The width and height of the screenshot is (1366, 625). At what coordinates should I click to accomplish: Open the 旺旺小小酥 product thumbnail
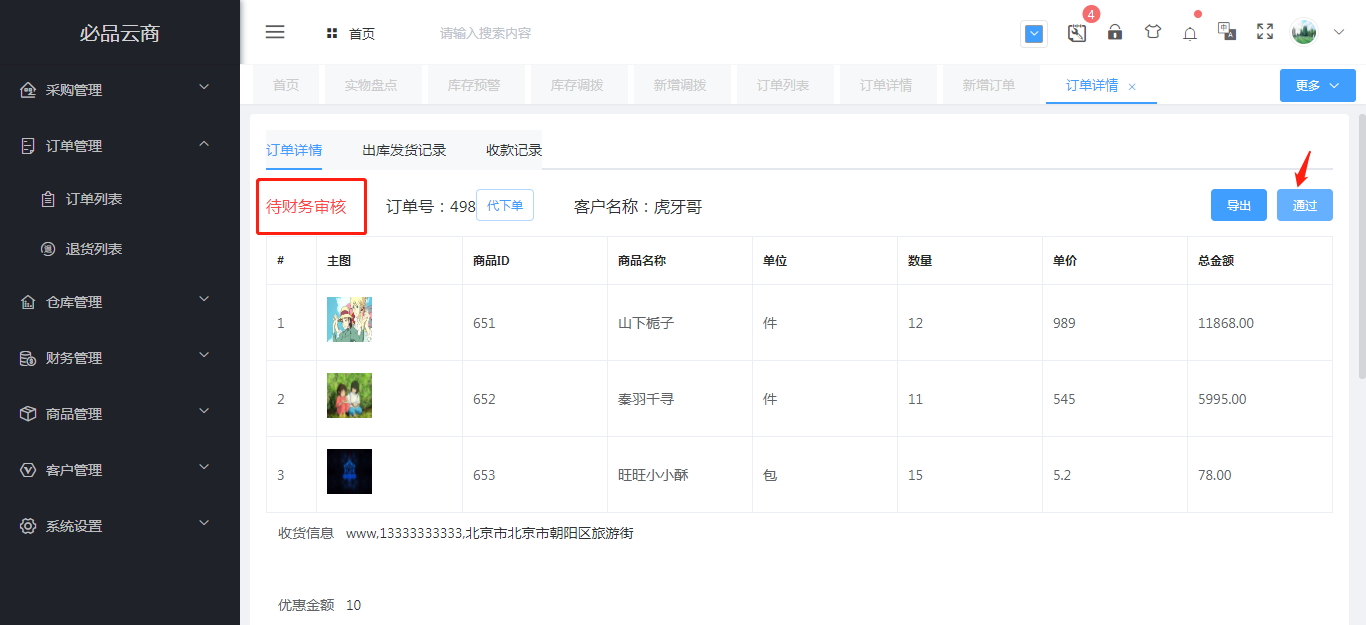(x=349, y=471)
